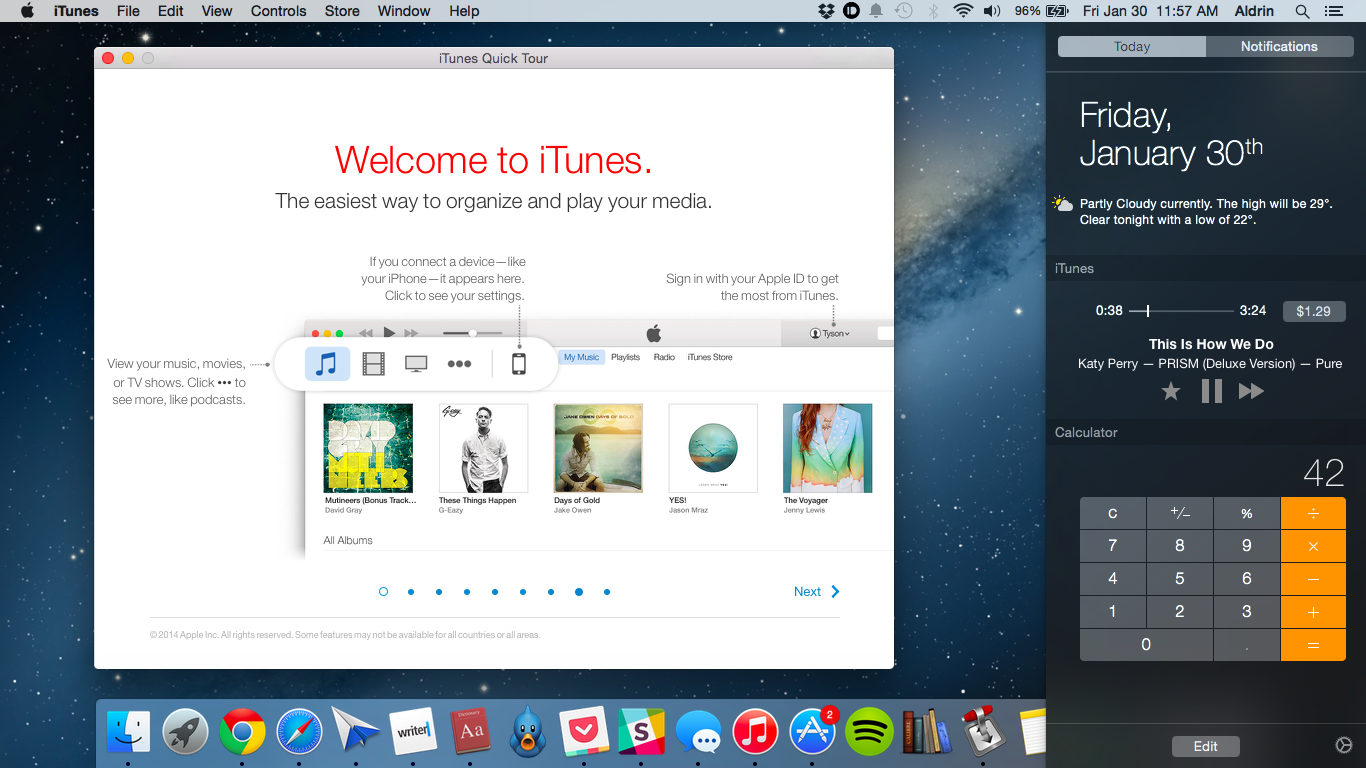Open Slack from the Dock

point(642,732)
